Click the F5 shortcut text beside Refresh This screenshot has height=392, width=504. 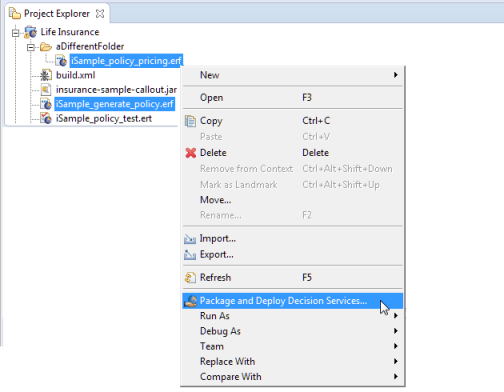click(x=307, y=277)
